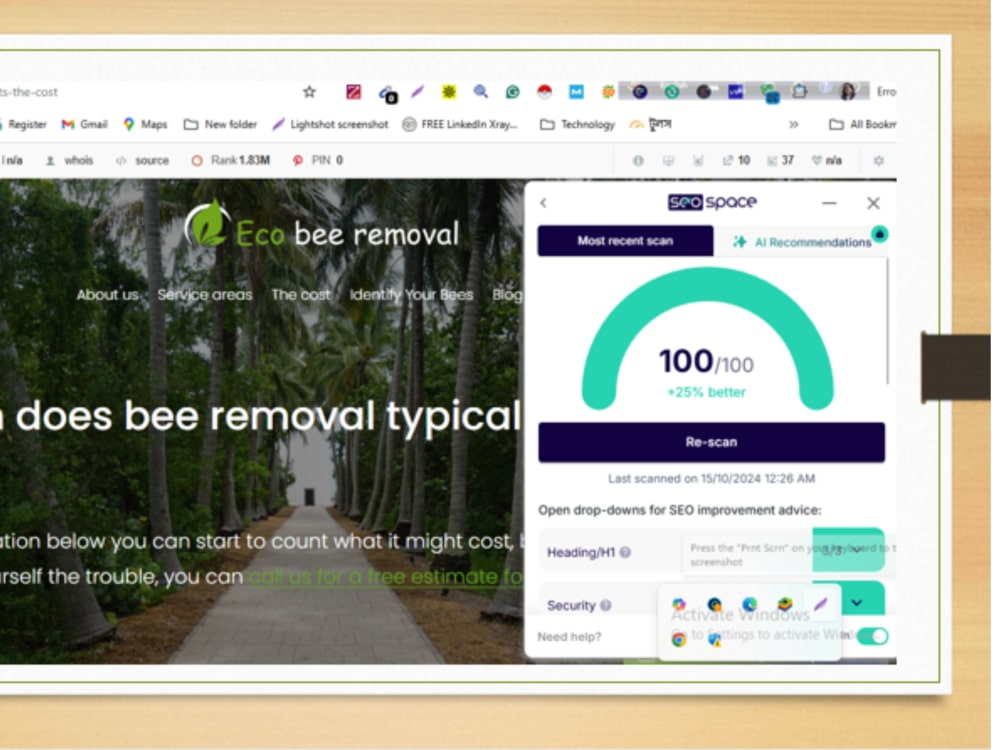Open the Technology bookmarks folder
1000x750 pixels.
click(x=578, y=124)
